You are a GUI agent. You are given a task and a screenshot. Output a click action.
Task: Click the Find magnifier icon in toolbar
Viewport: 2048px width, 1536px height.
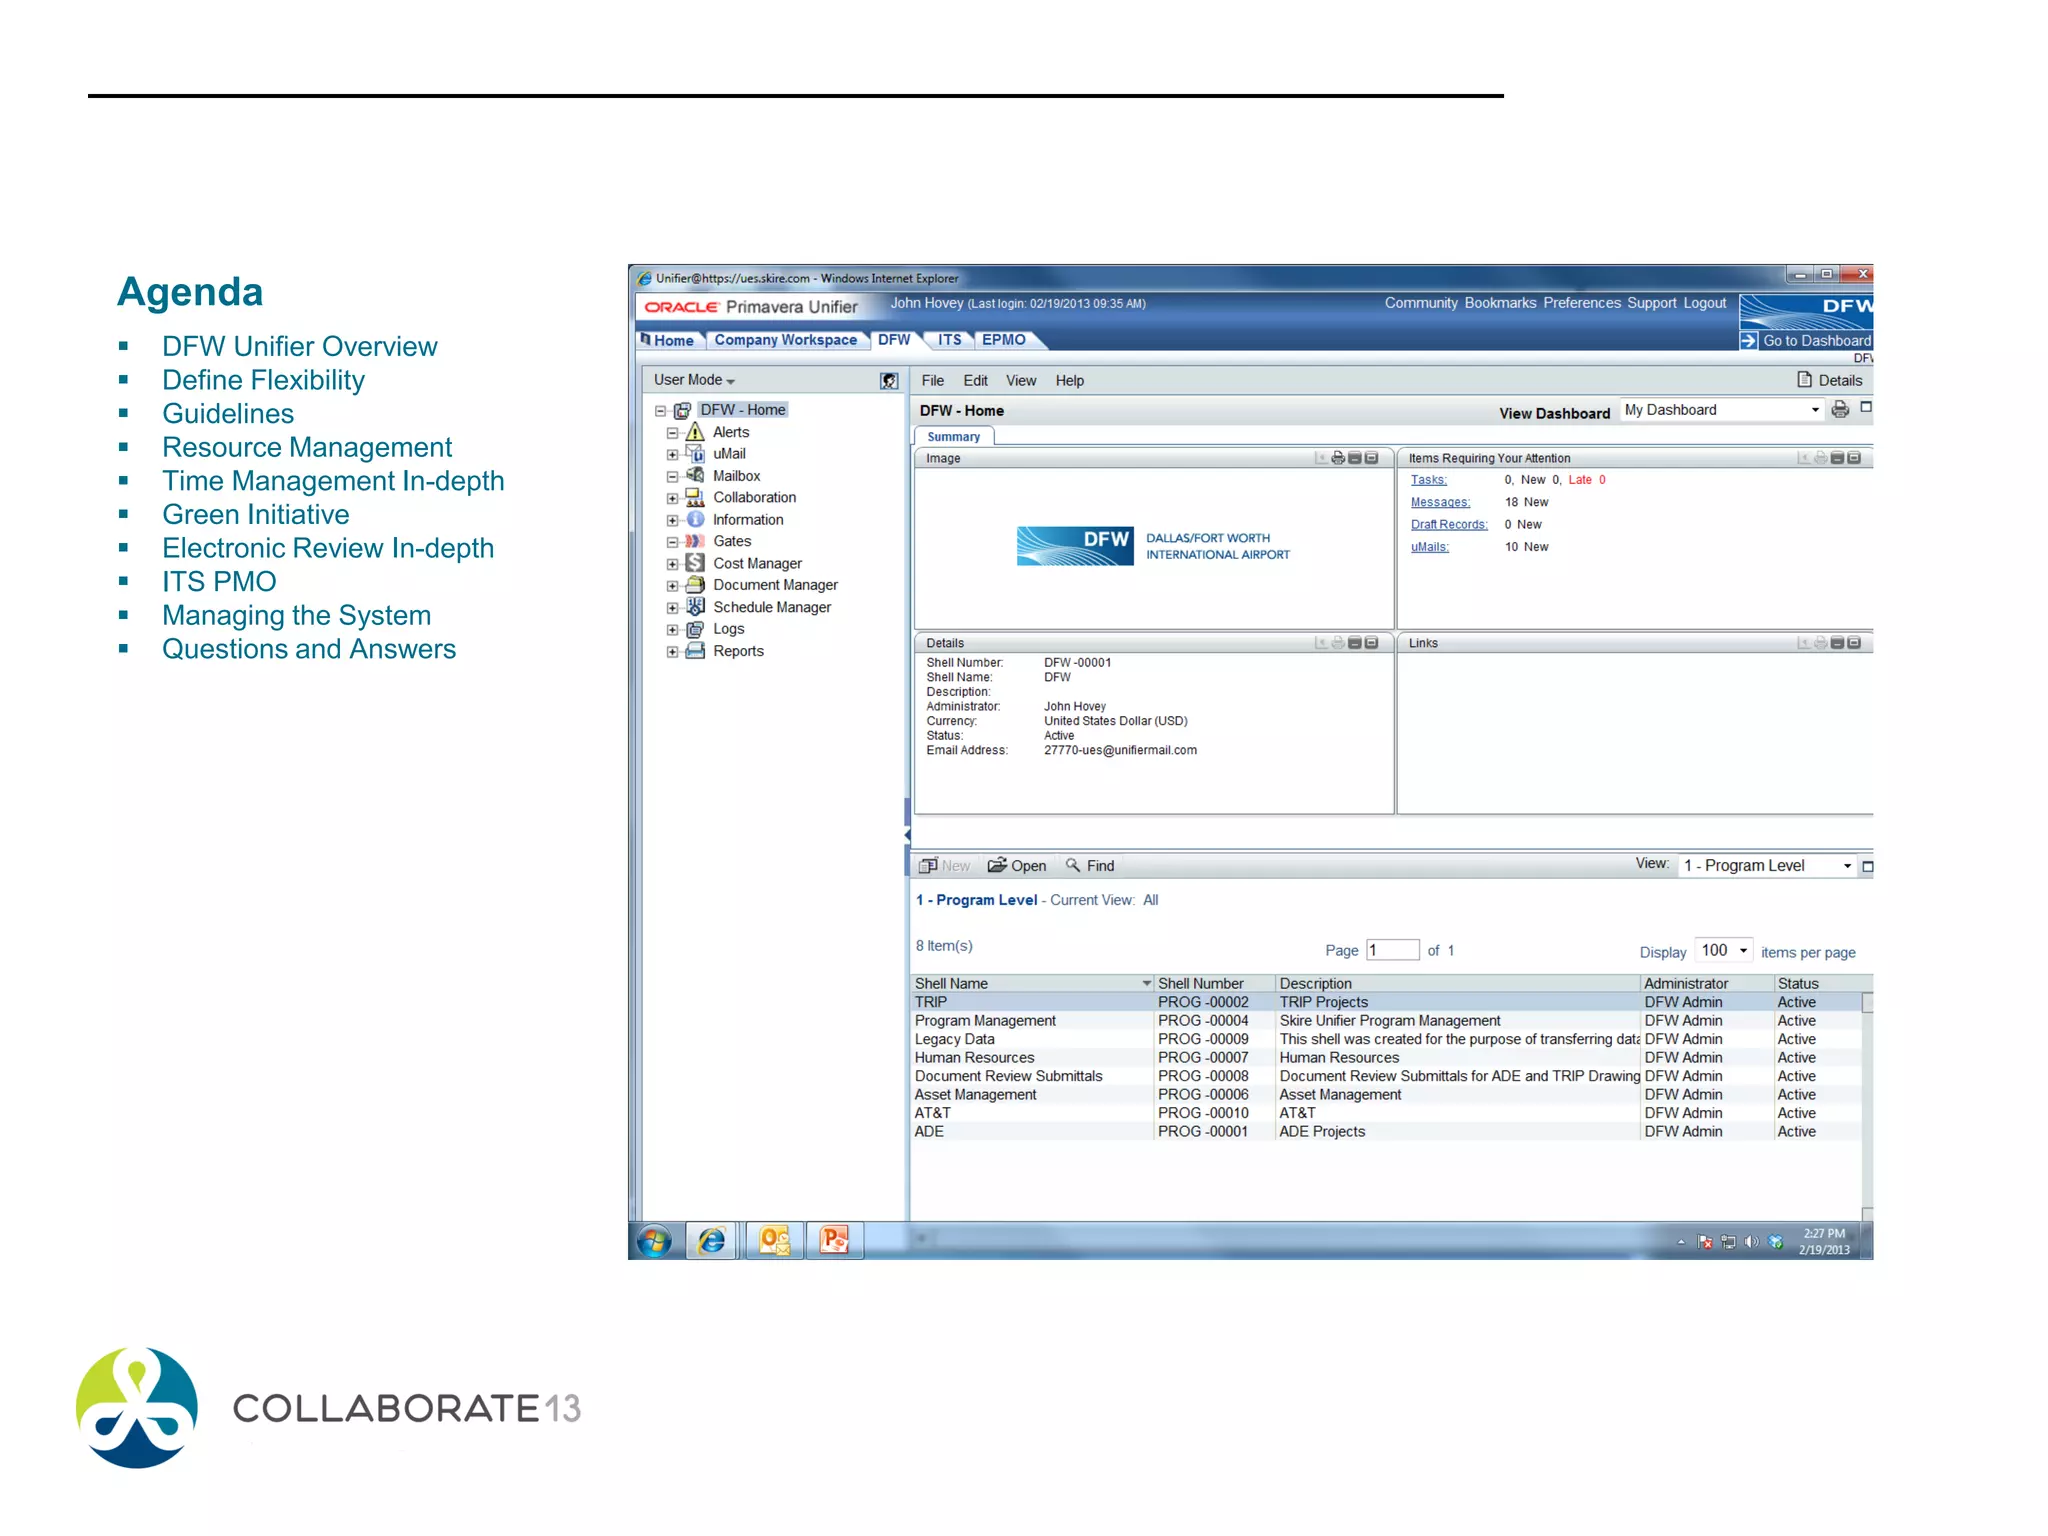coord(1073,865)
